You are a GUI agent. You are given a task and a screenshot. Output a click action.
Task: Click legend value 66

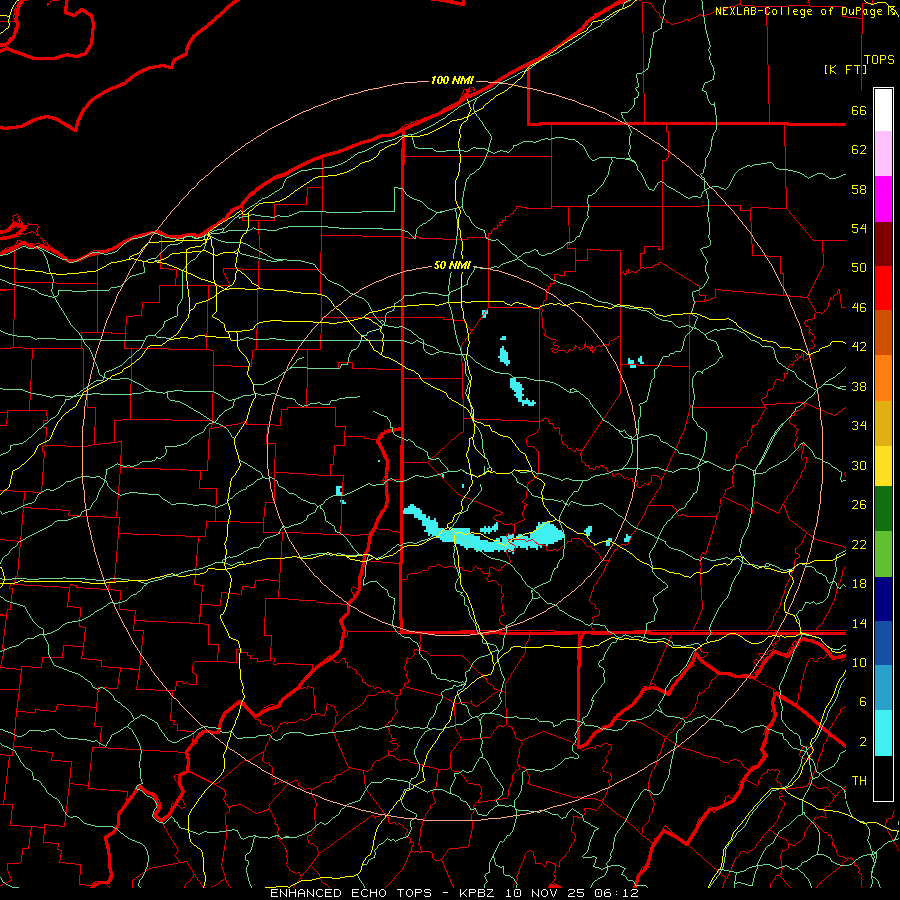point(859,110)
